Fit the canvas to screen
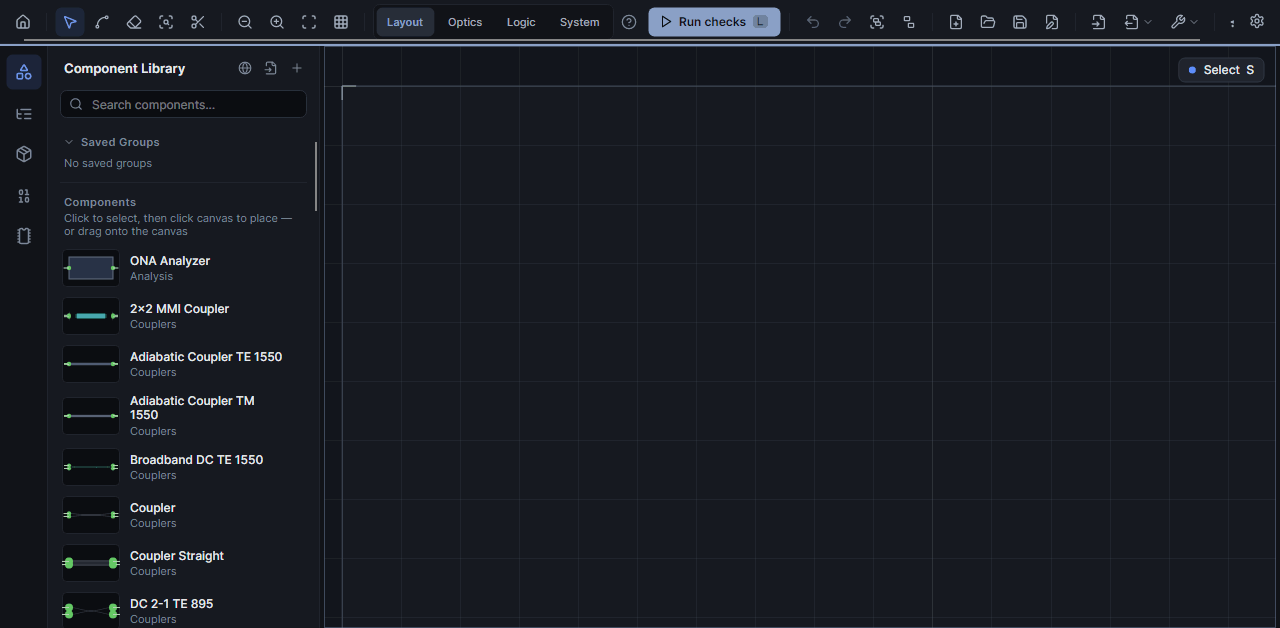 tap(309, 22)
